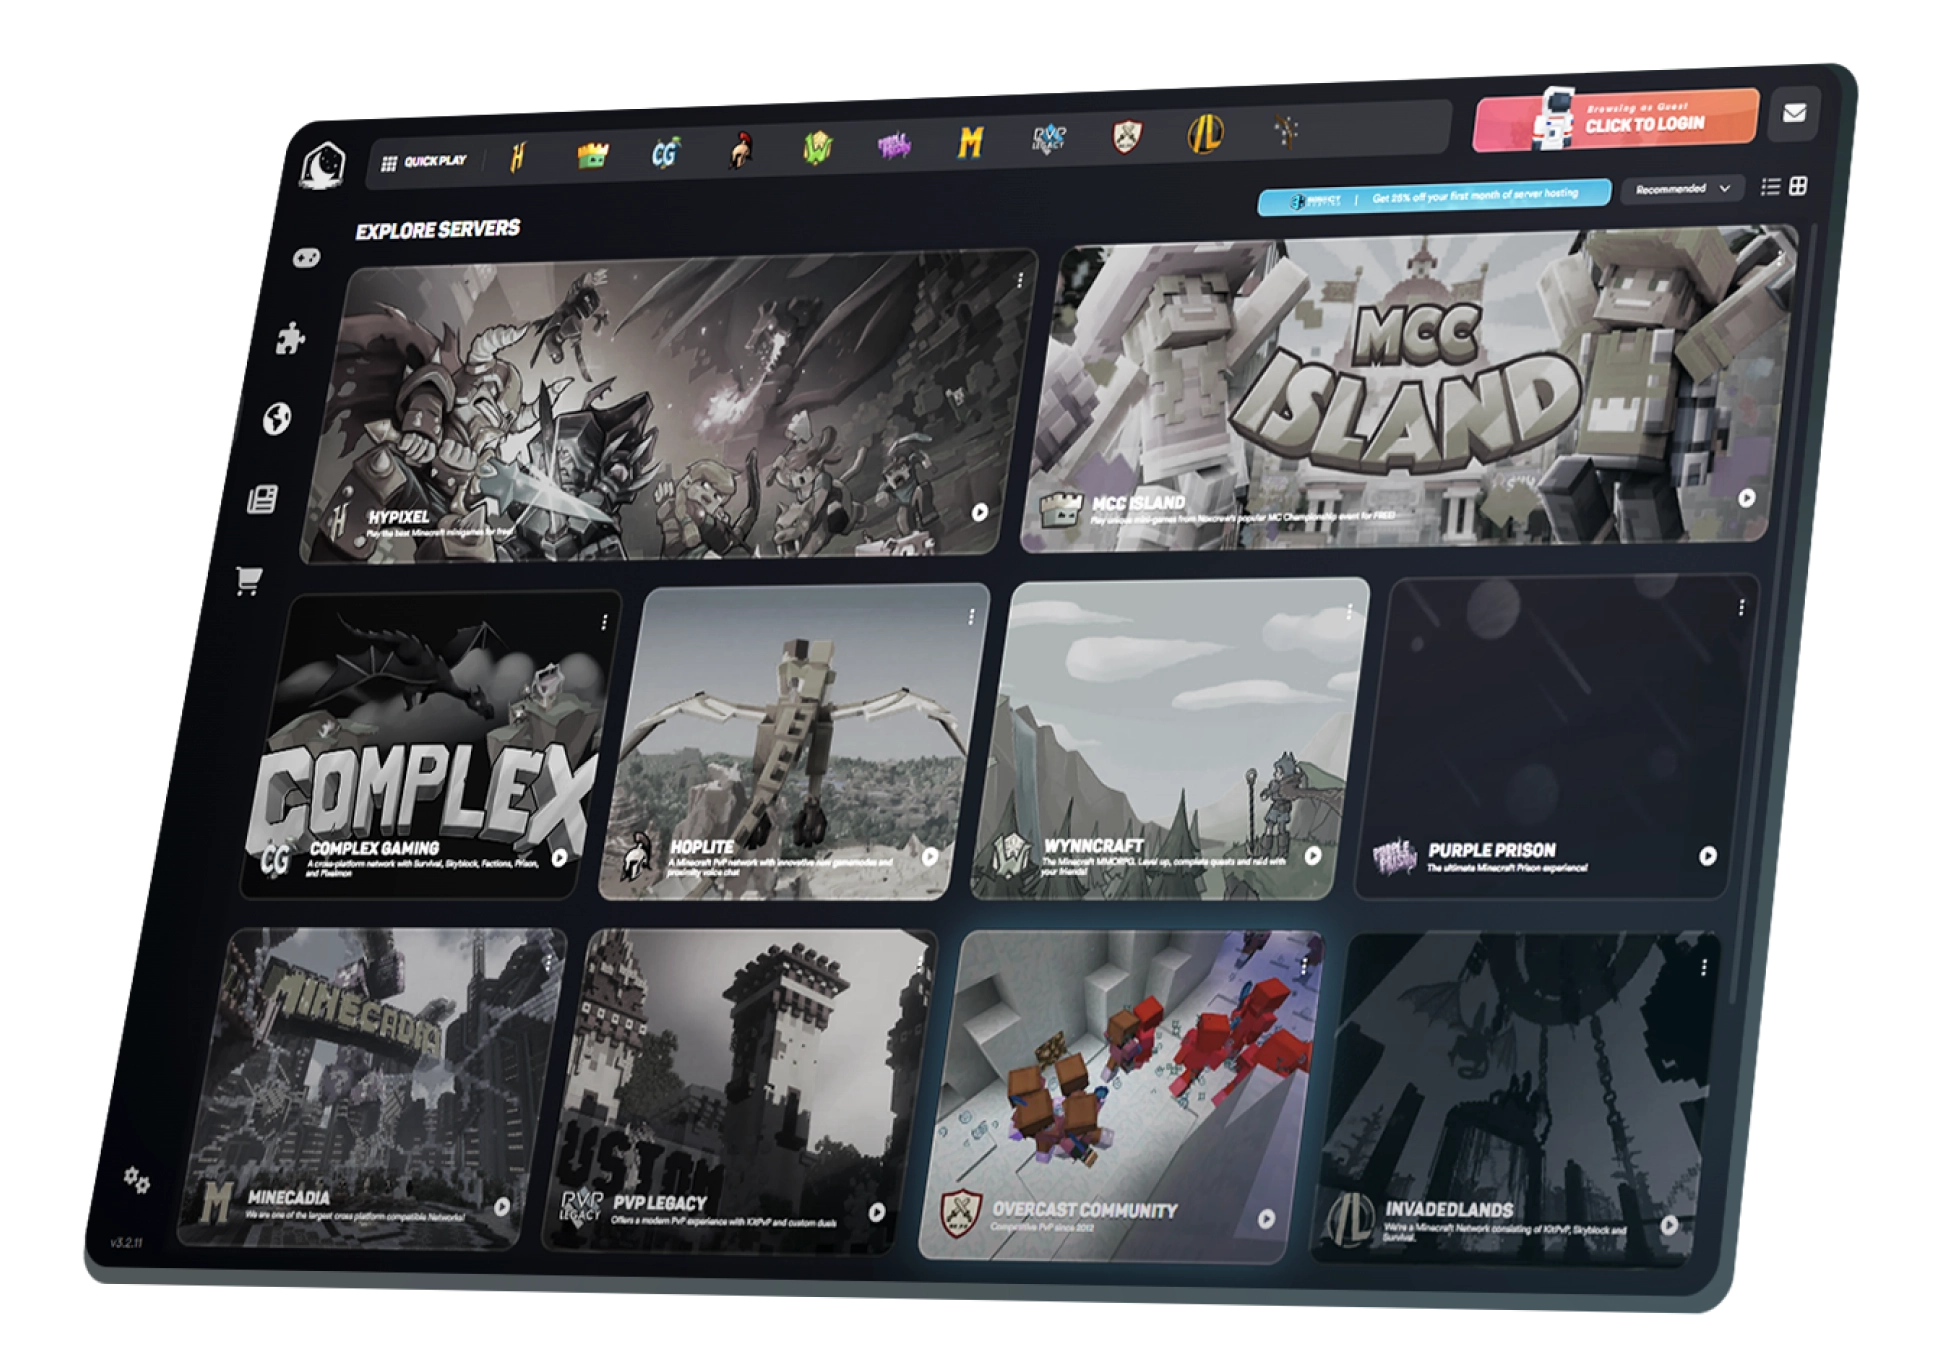
Task: Play the InvadedLands server
Action: point(1669,1224)
